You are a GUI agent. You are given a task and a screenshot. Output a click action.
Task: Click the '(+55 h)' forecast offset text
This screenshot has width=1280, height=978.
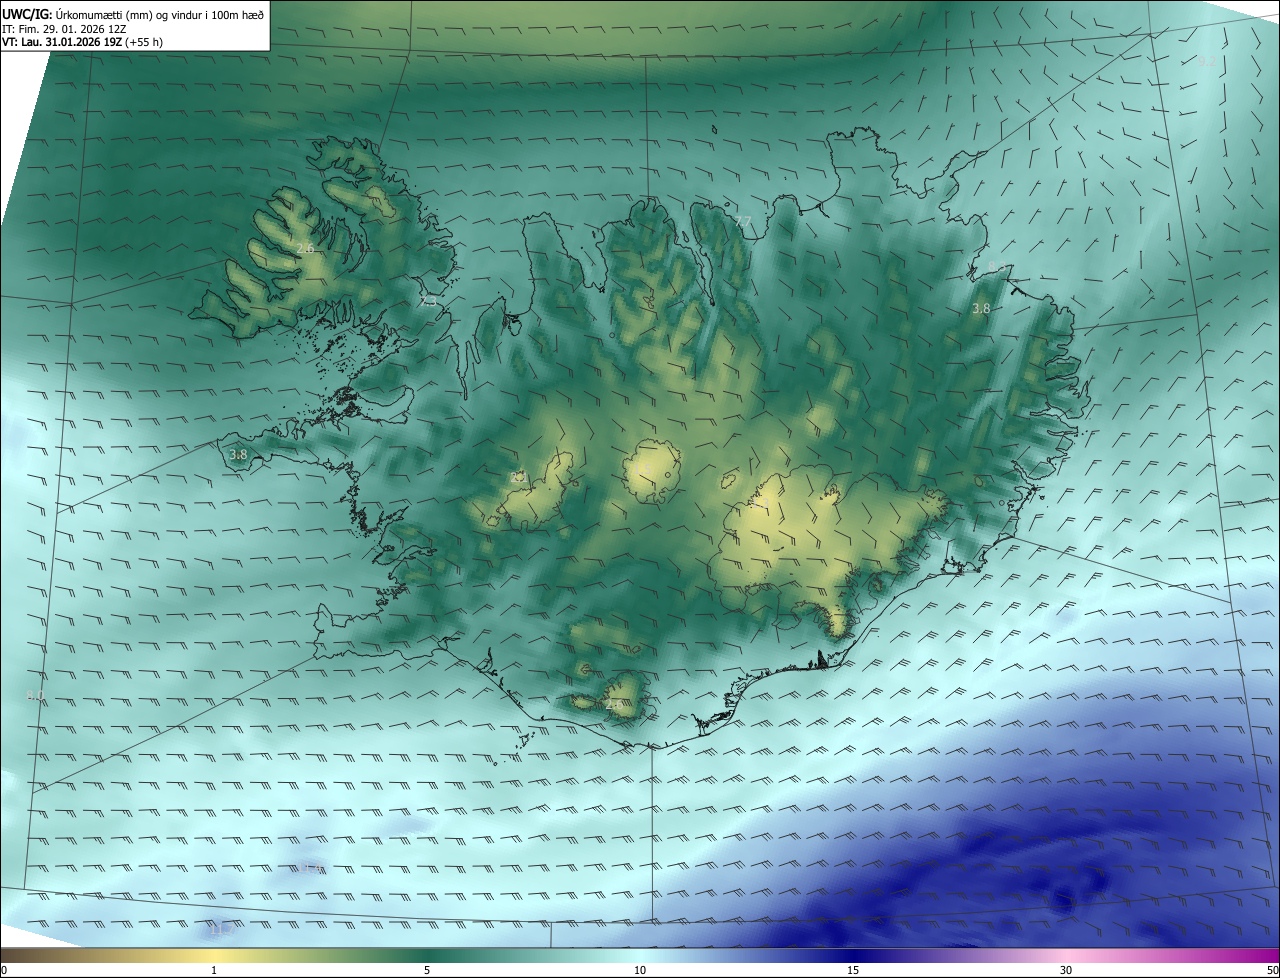pos(146,42)
